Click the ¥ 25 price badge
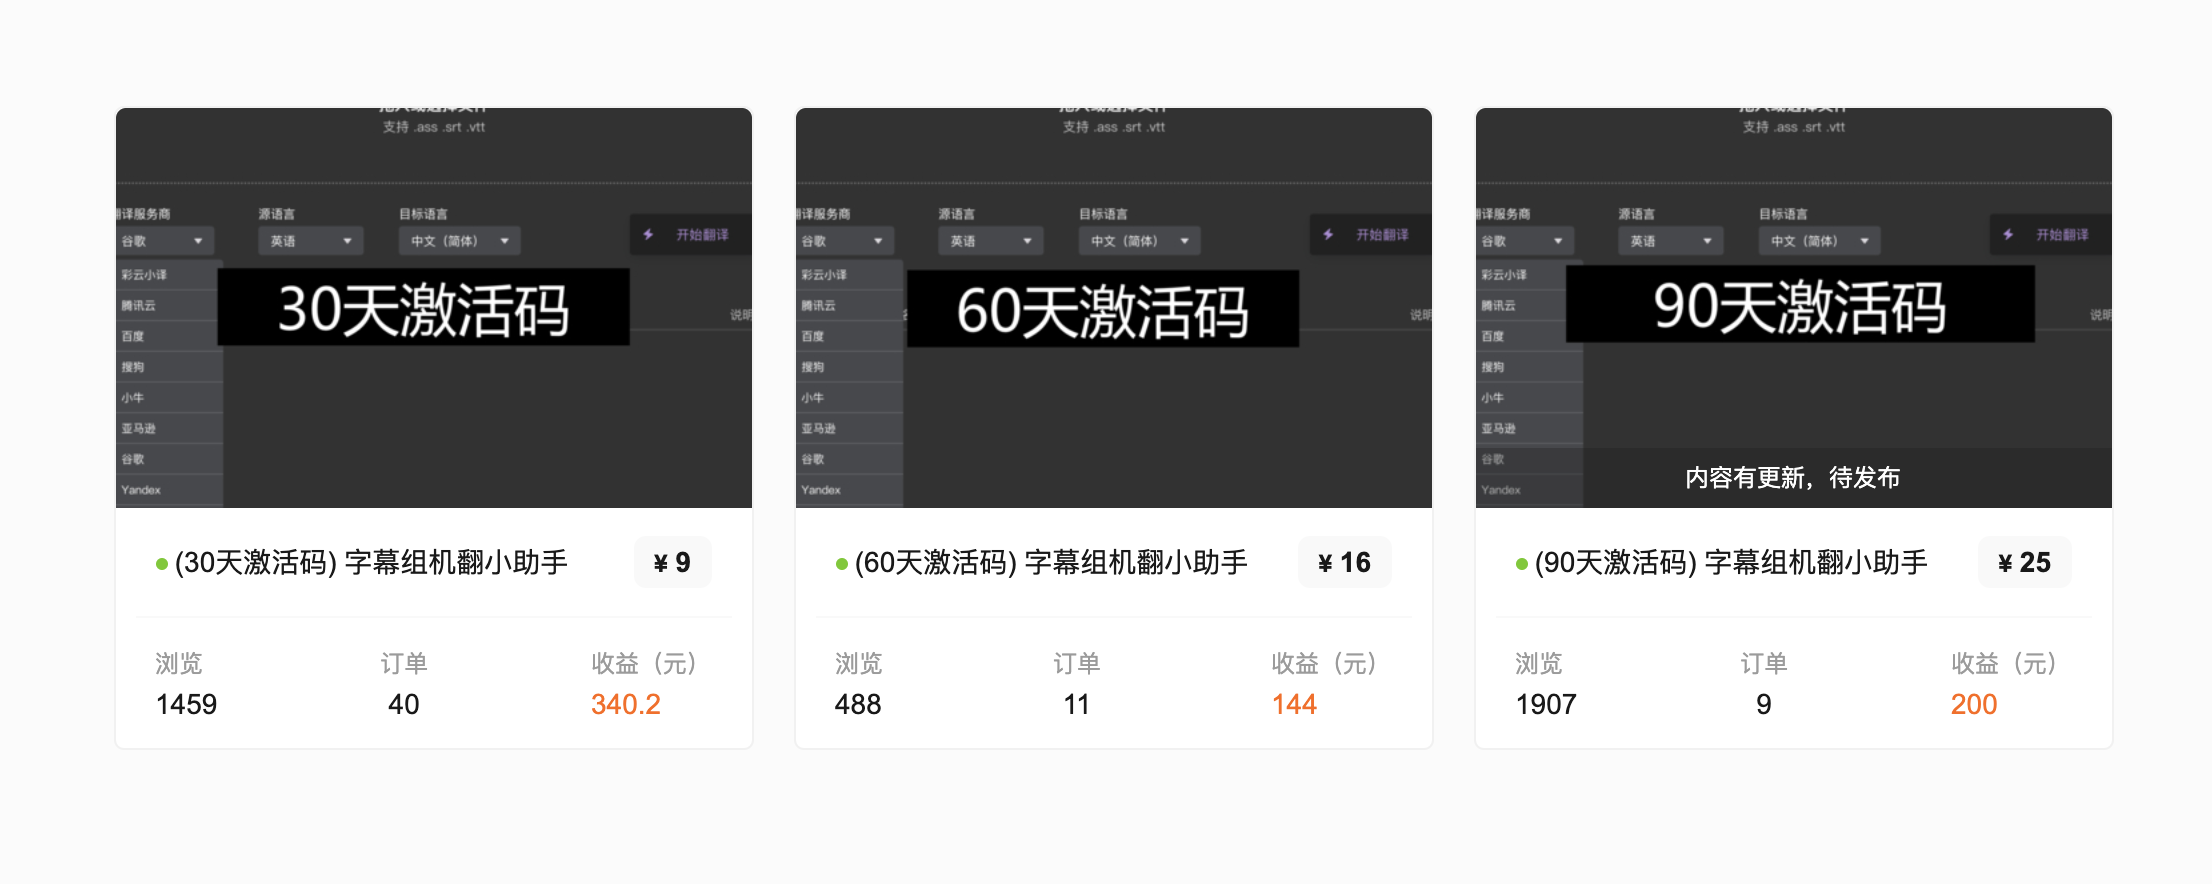 2024,563
